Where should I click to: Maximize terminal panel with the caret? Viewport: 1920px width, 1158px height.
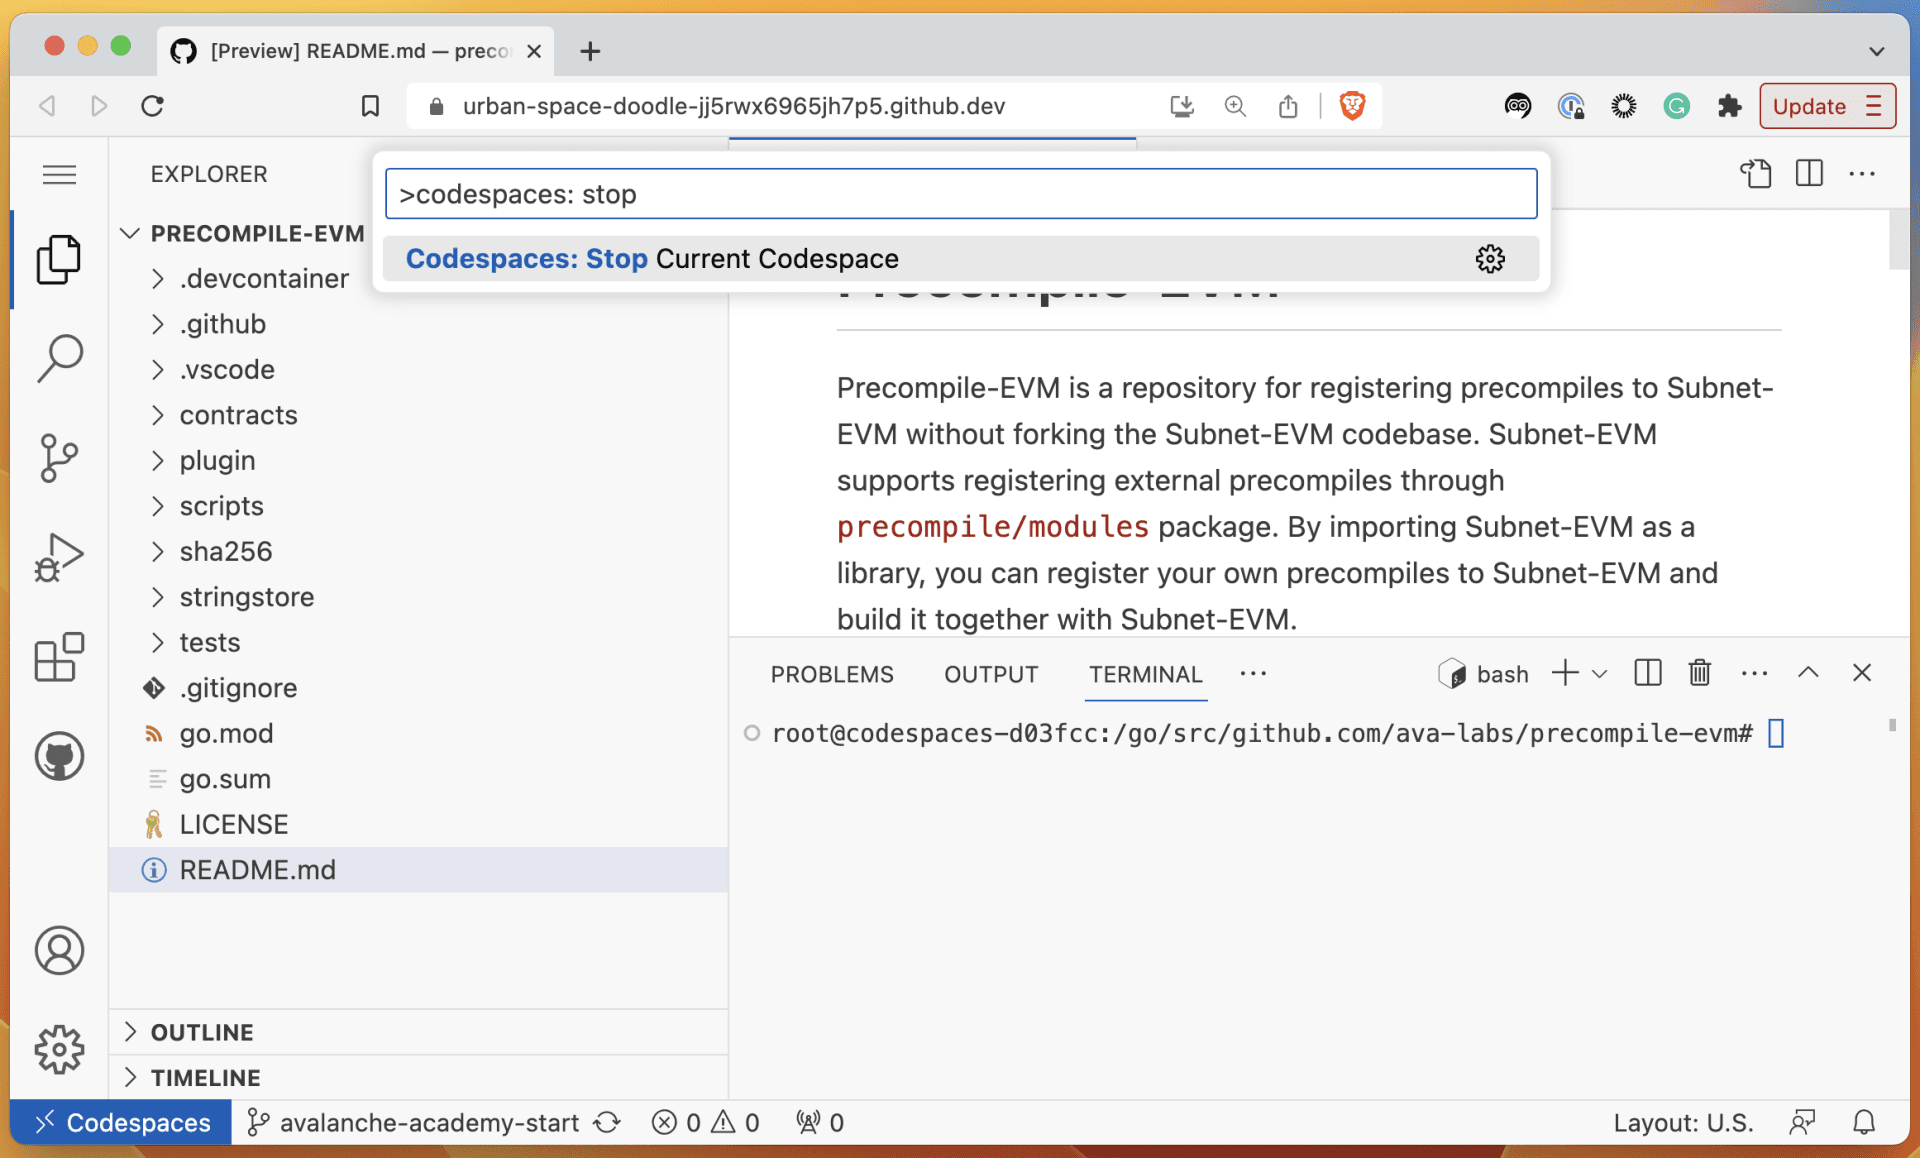click(1807, 674)
